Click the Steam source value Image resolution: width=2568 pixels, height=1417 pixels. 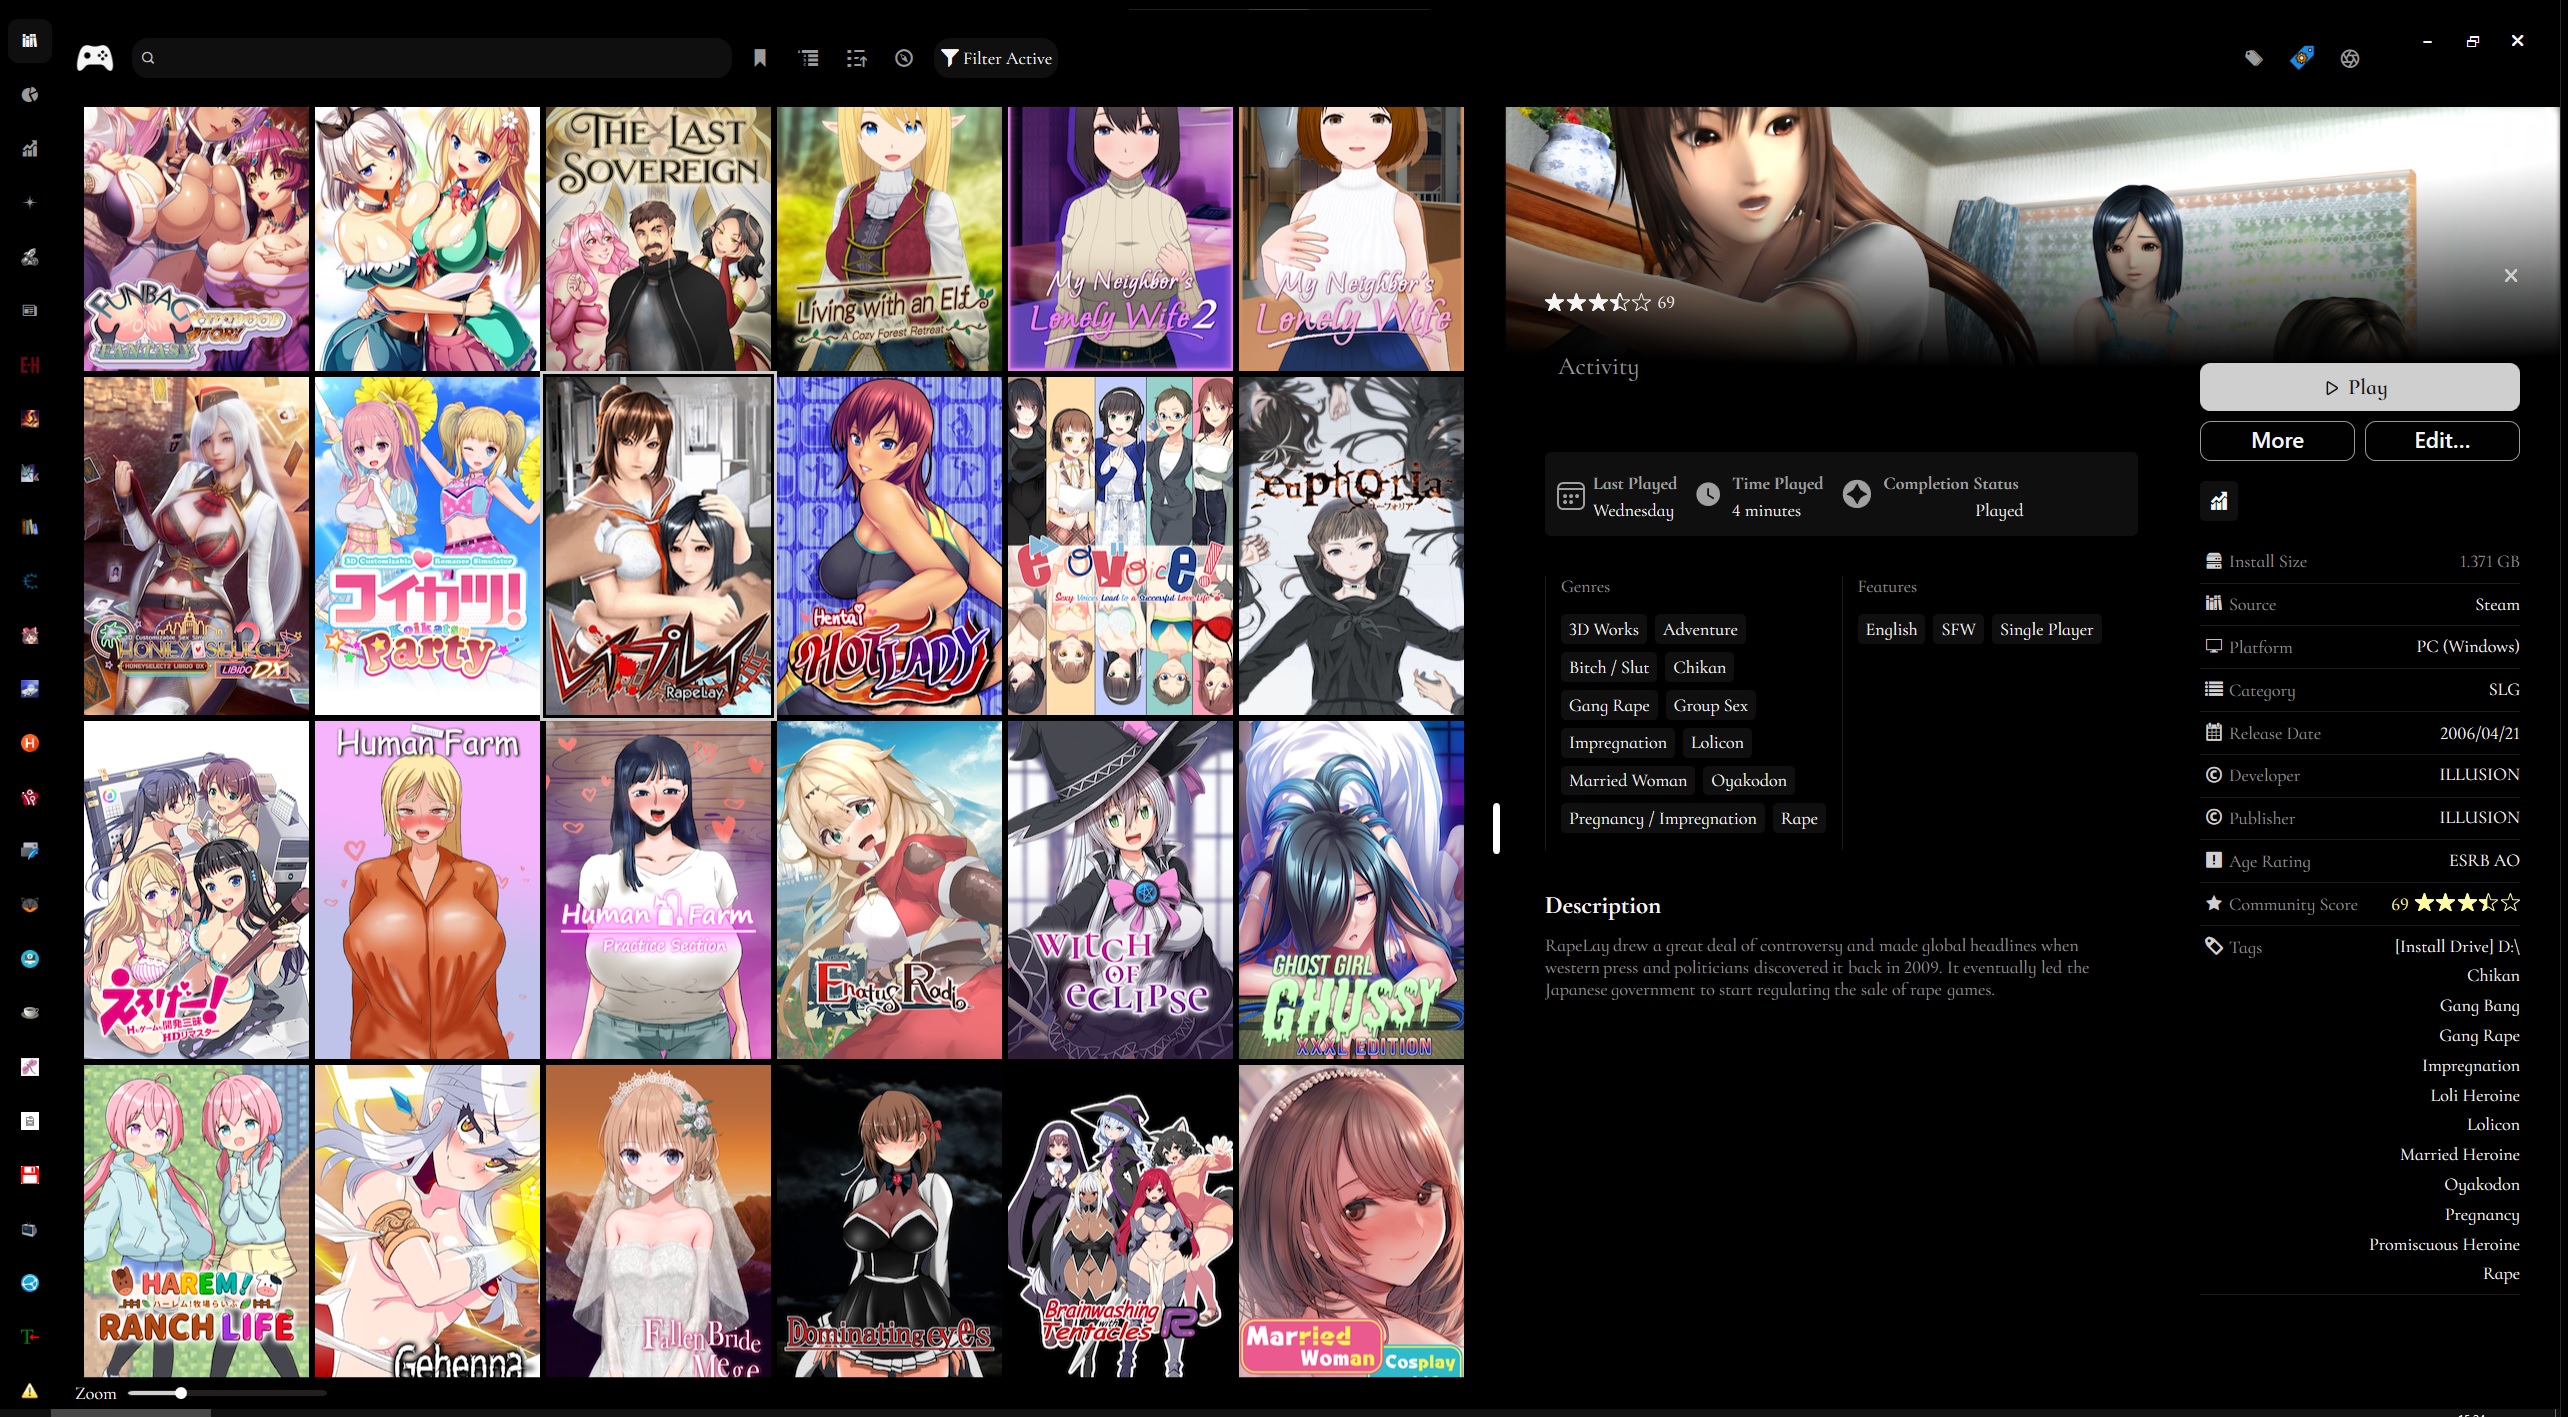click(2497, 604)
